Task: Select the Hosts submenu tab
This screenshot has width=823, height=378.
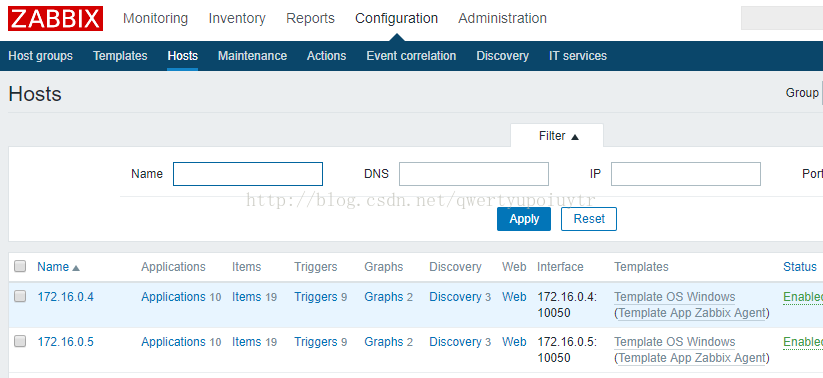Action: click(183, 56)
